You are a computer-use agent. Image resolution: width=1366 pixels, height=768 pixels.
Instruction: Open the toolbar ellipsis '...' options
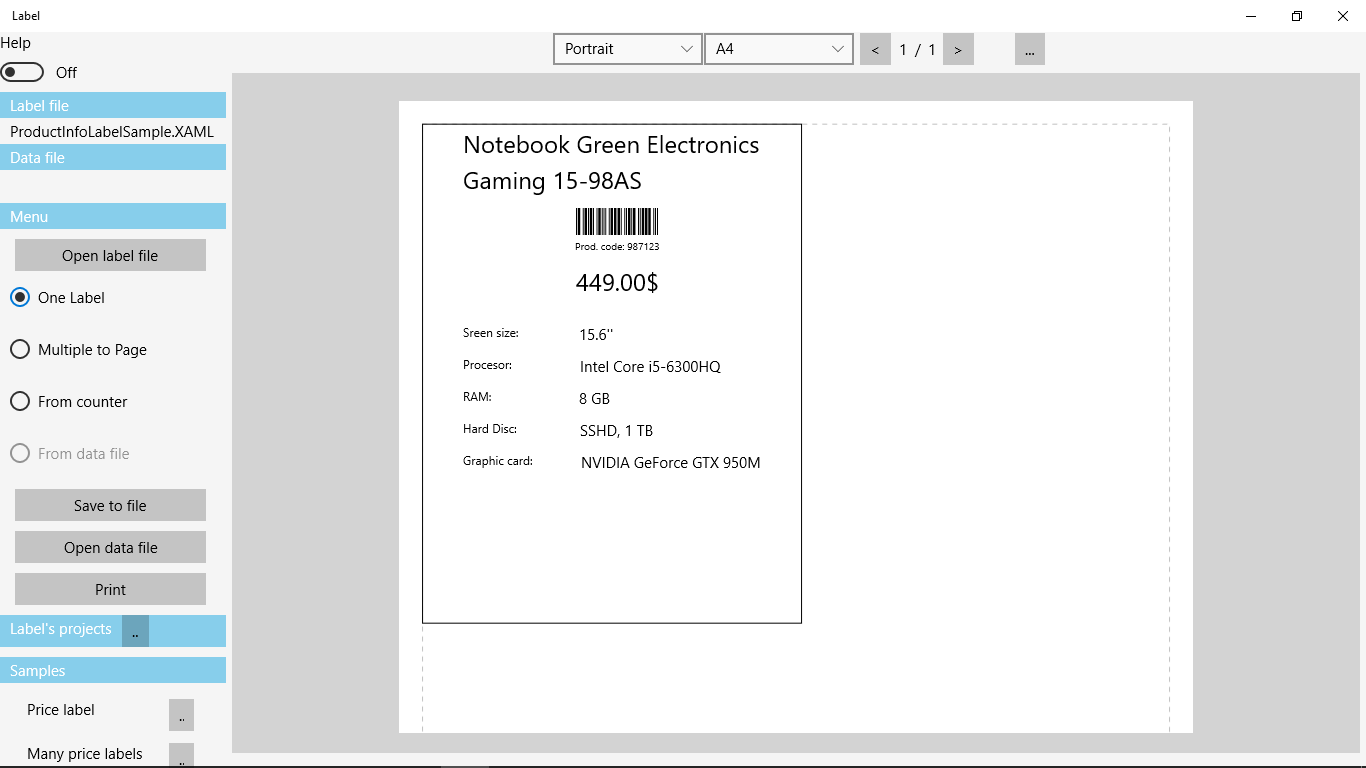1029,48
